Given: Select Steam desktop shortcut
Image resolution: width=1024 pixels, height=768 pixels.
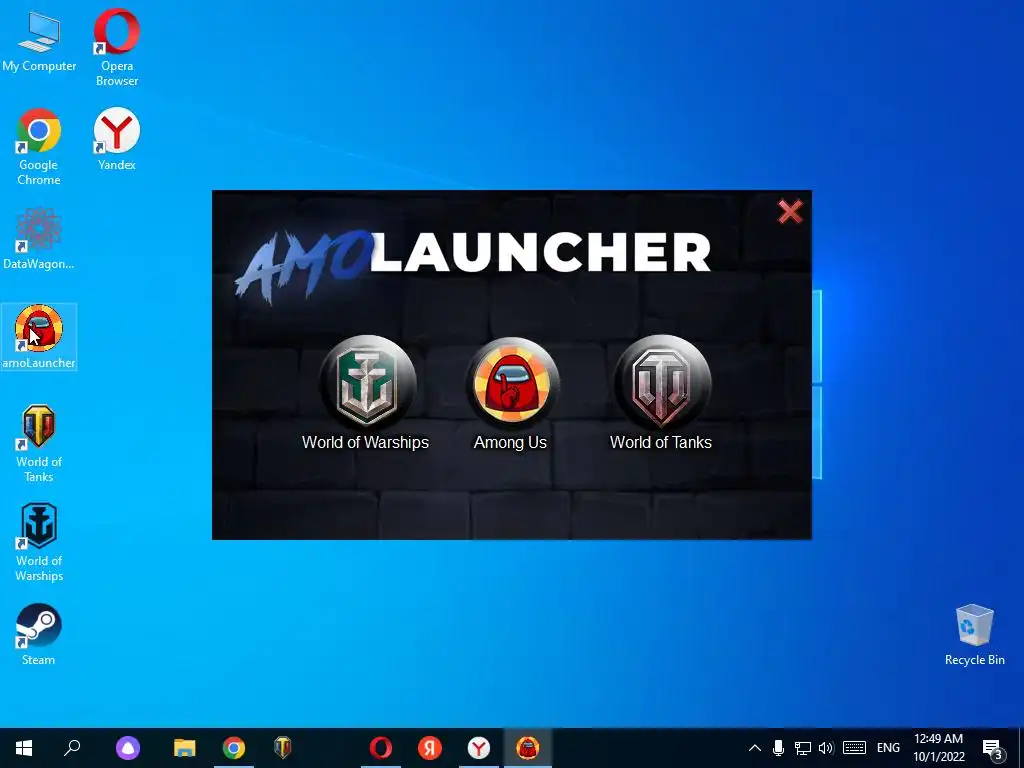Looking at the screenshot, I should click(x=39, y=635).
